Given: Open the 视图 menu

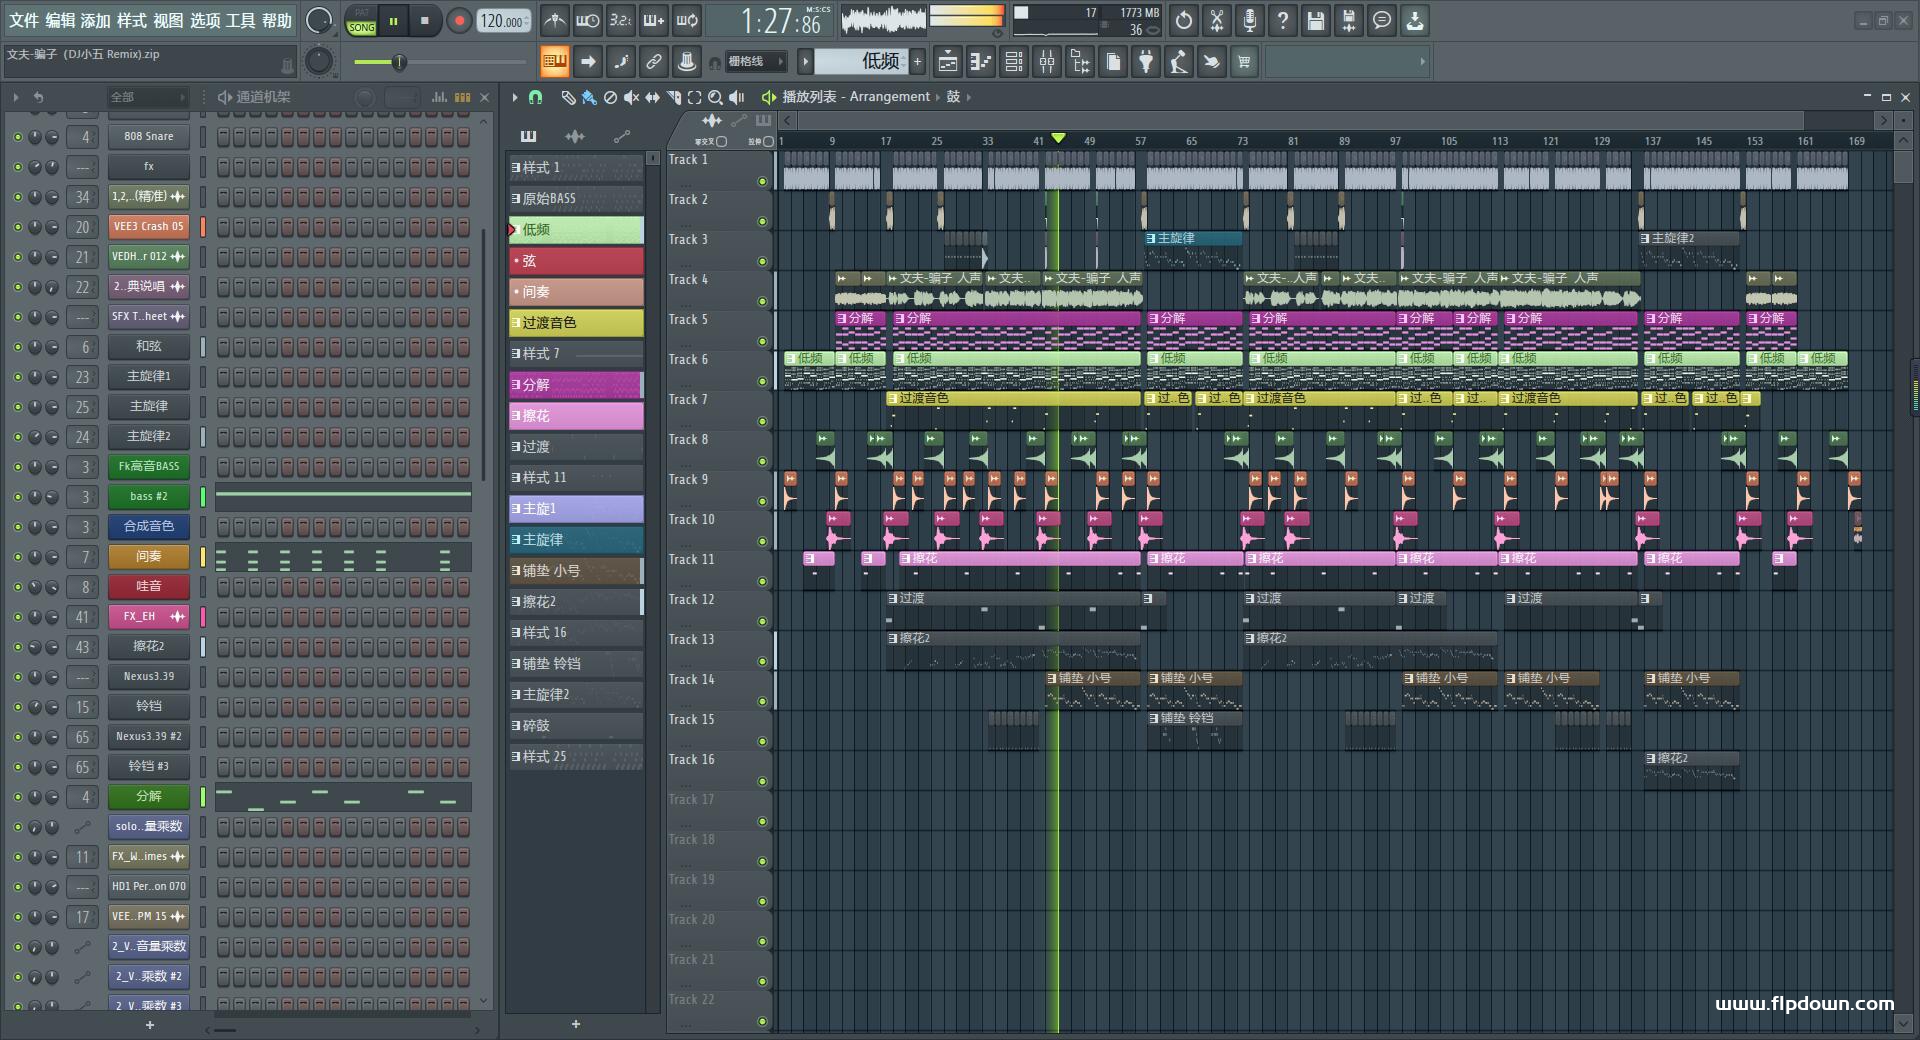Looking at the screenshot, I should (x=168, y=20).
